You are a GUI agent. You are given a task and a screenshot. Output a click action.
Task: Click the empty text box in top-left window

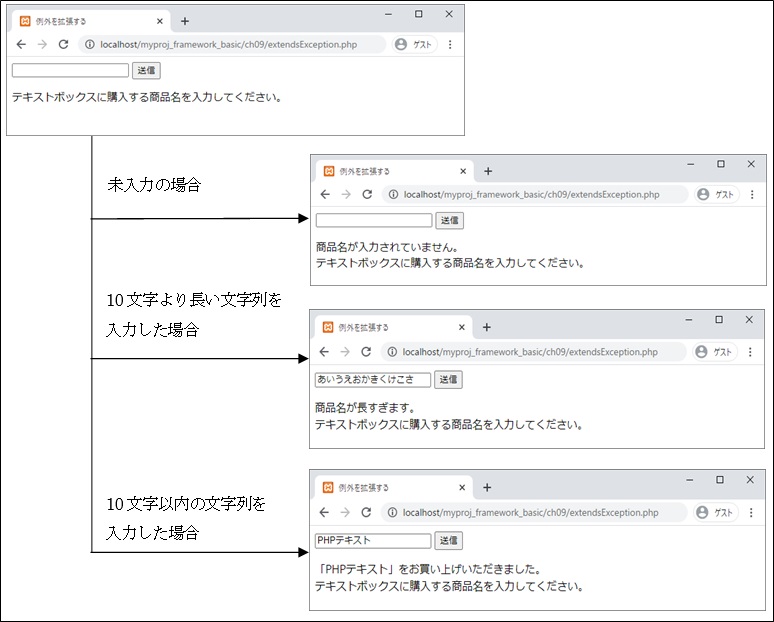[x=70, y=71]
